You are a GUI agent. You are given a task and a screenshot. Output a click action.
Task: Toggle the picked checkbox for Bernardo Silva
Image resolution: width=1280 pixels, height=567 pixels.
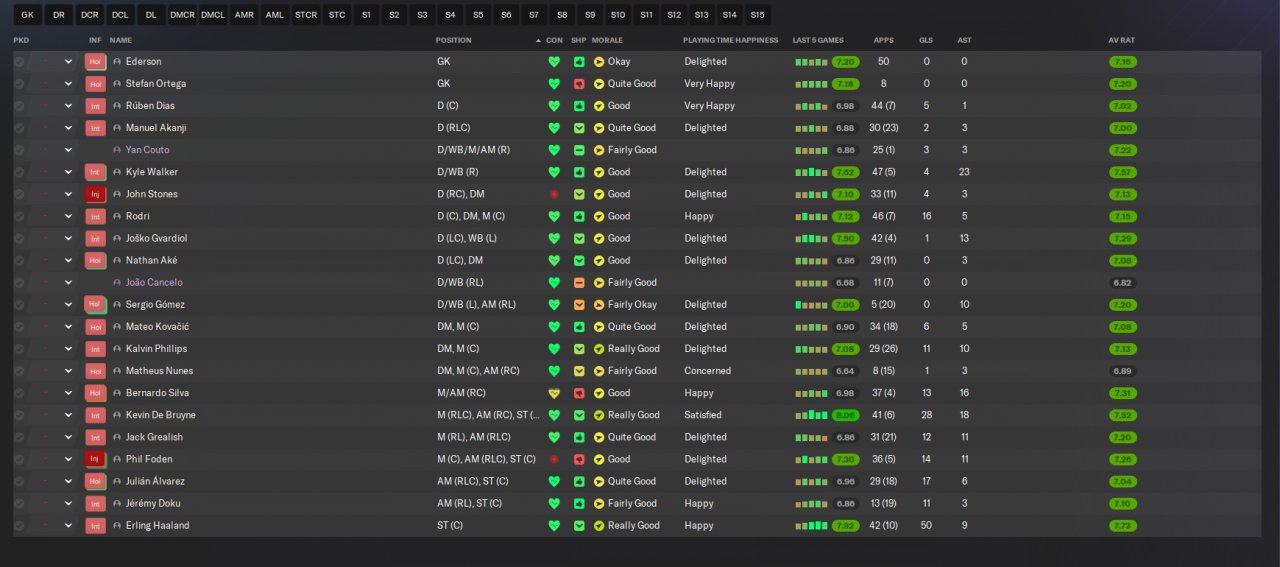pos(19,393)
